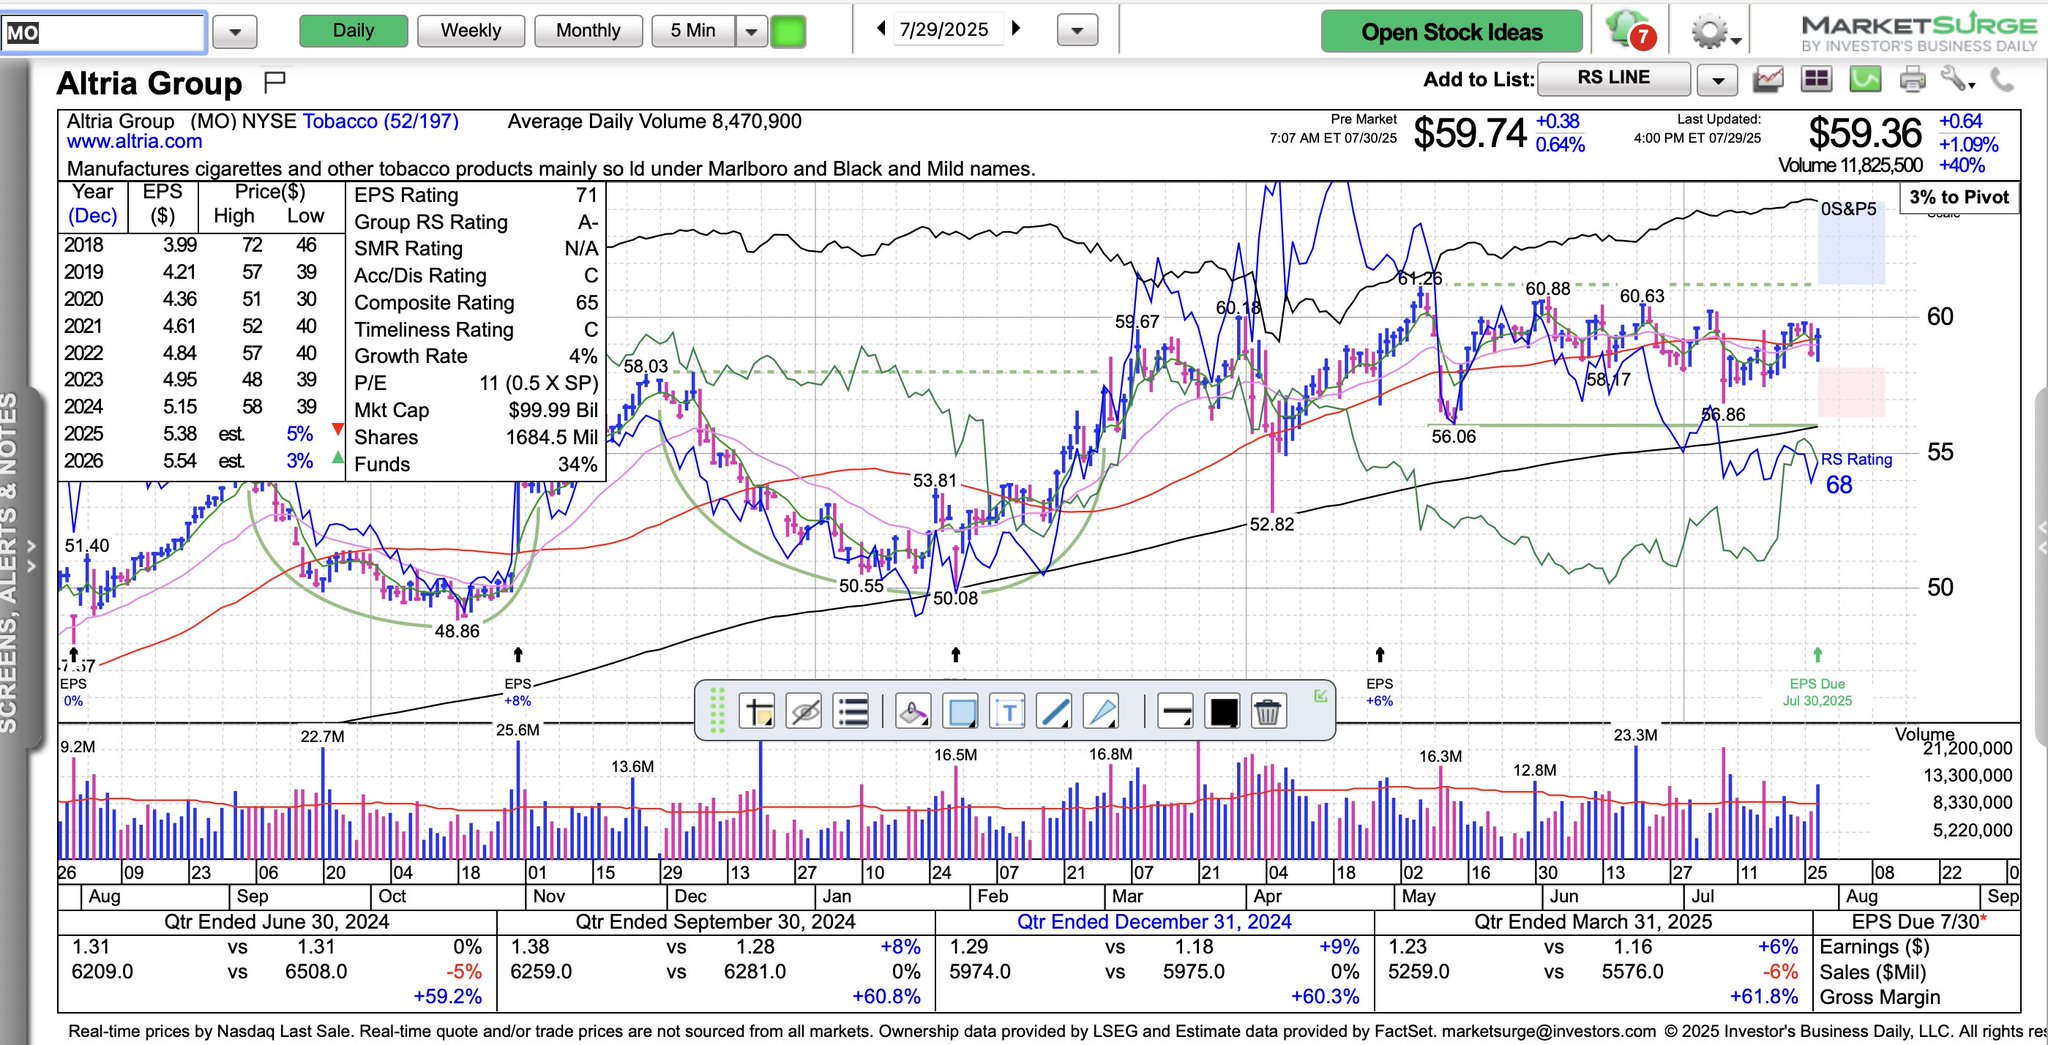Hide drawings with the crossed-eye icon
Viewport: 2048px width, 1045px height.
[805, 712]
